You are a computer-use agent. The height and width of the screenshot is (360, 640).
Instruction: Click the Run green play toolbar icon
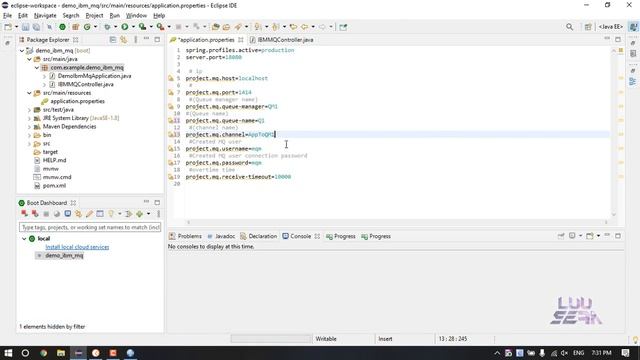click(124, 27)
